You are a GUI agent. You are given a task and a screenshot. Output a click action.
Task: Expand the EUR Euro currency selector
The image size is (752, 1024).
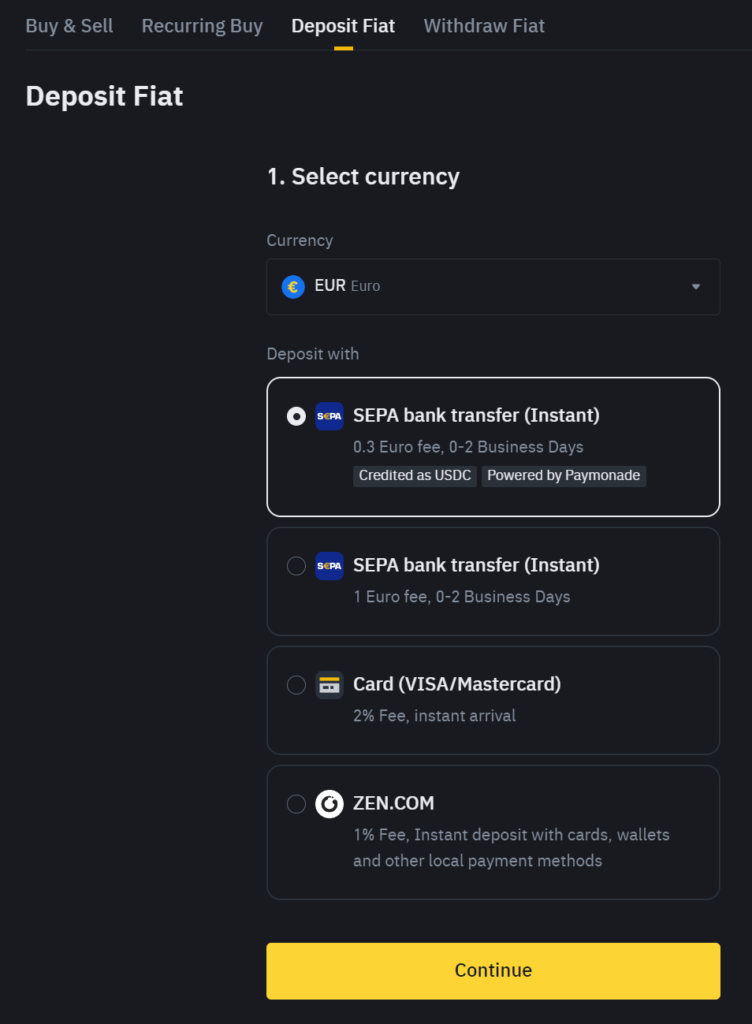[x=492, y=287]
